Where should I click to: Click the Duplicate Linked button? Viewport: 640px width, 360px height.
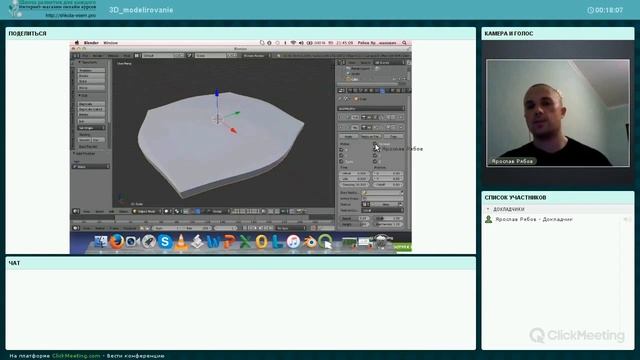[x=91, y=109]
